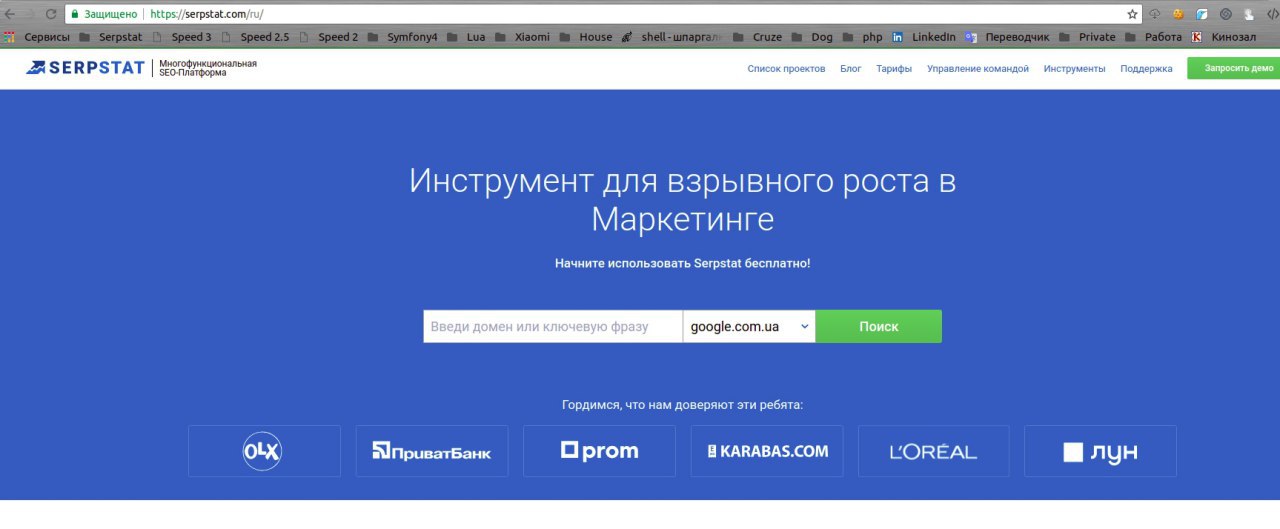Open the Symfony4 bookmarks folder
Viewport: 1280px width, 529px height.
click(402, 37)
